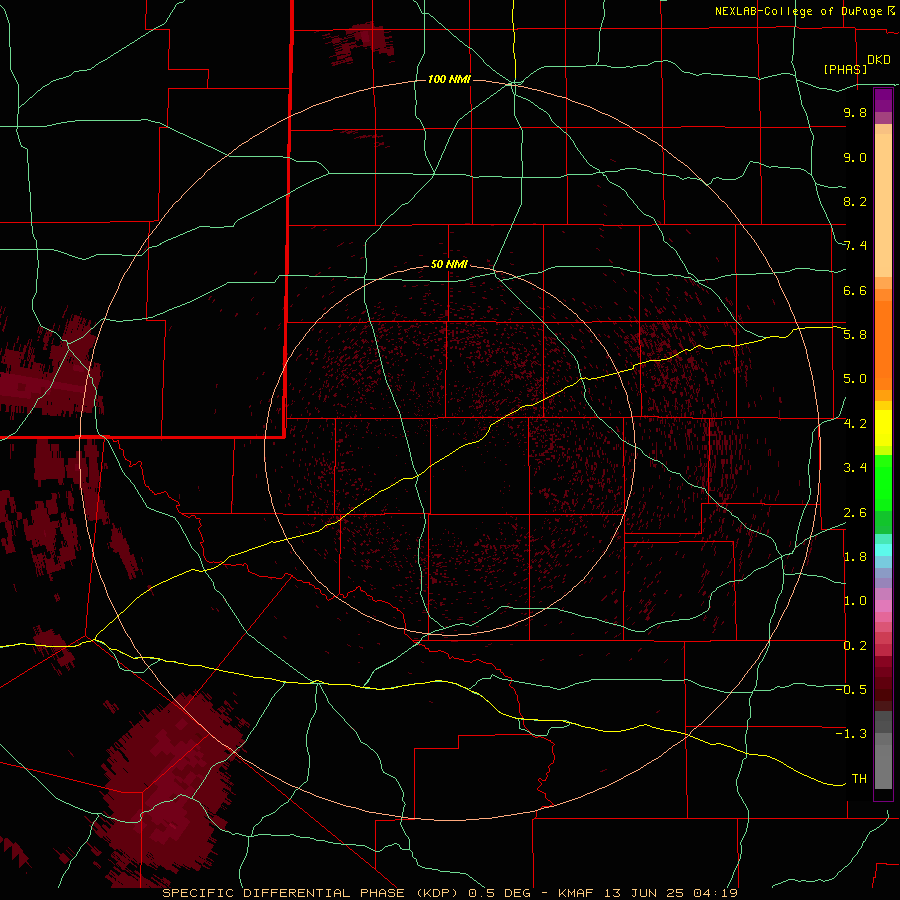Click the NEXLAB-College of DuPage label

click(804, 11)
